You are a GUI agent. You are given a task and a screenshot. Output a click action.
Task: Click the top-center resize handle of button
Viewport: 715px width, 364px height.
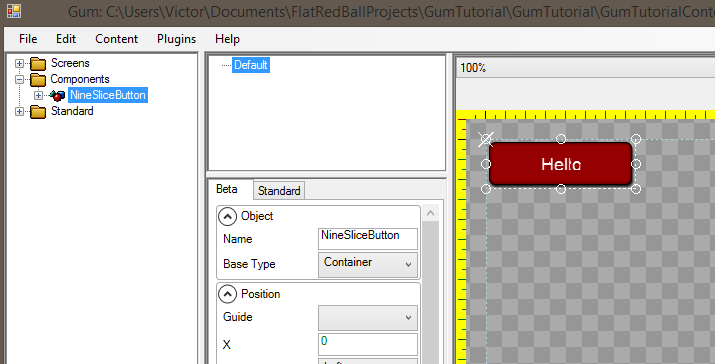(x=561, y=139)
